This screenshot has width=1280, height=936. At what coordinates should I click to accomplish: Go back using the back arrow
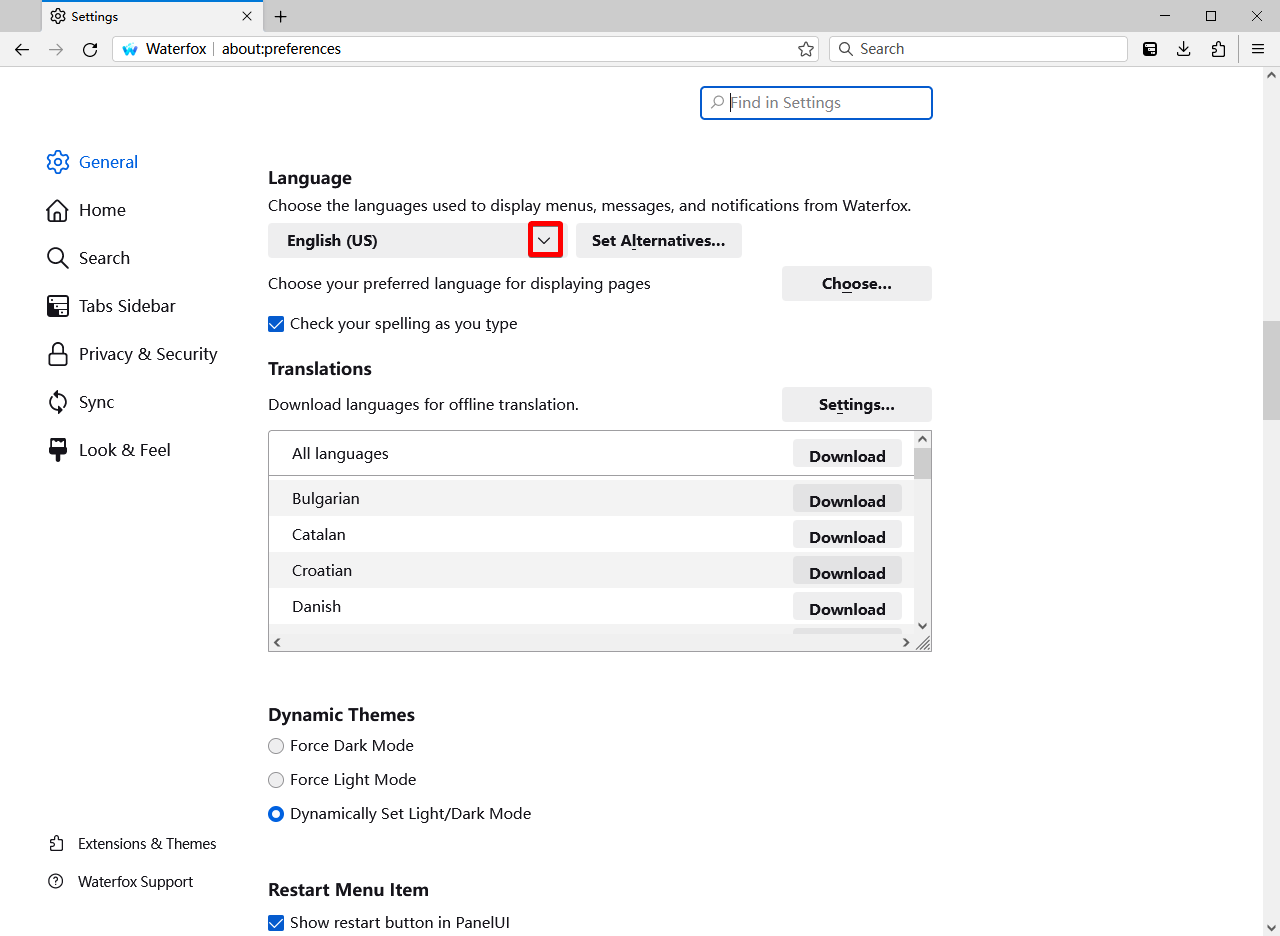[x=22, y=49]
